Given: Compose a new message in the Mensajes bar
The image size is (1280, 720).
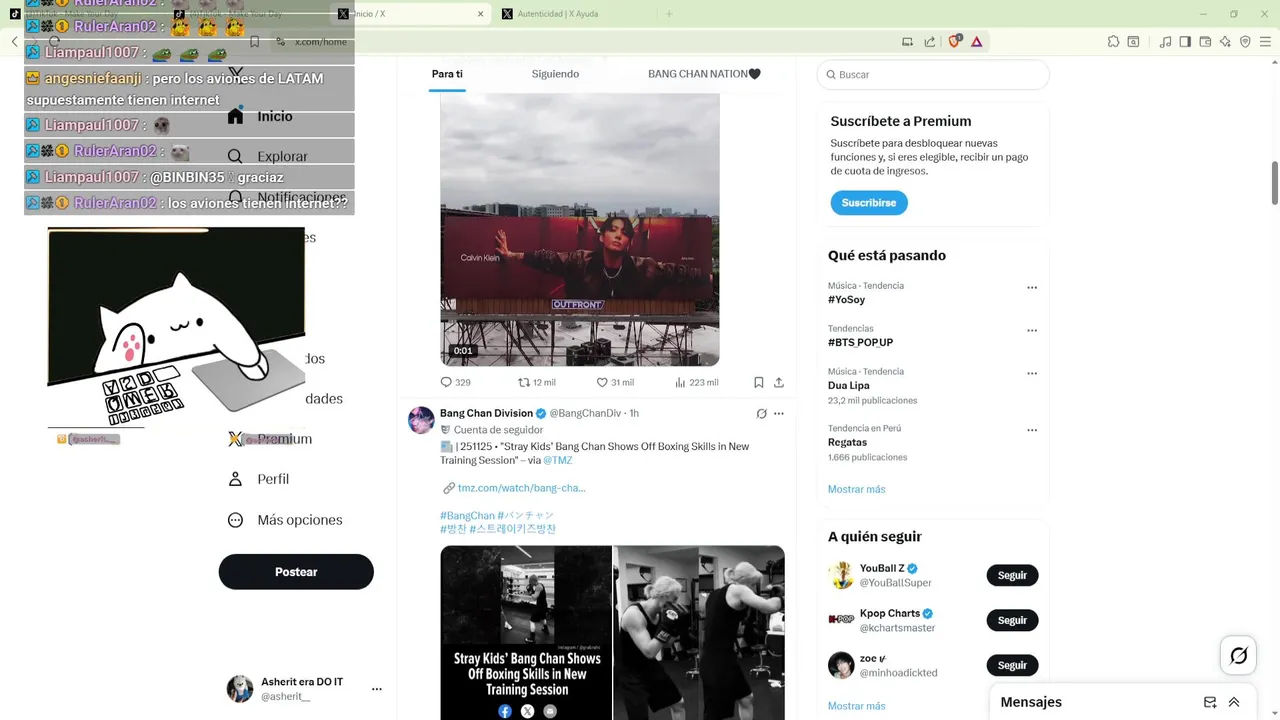Looking at the screenshot, I should 1210,702.
